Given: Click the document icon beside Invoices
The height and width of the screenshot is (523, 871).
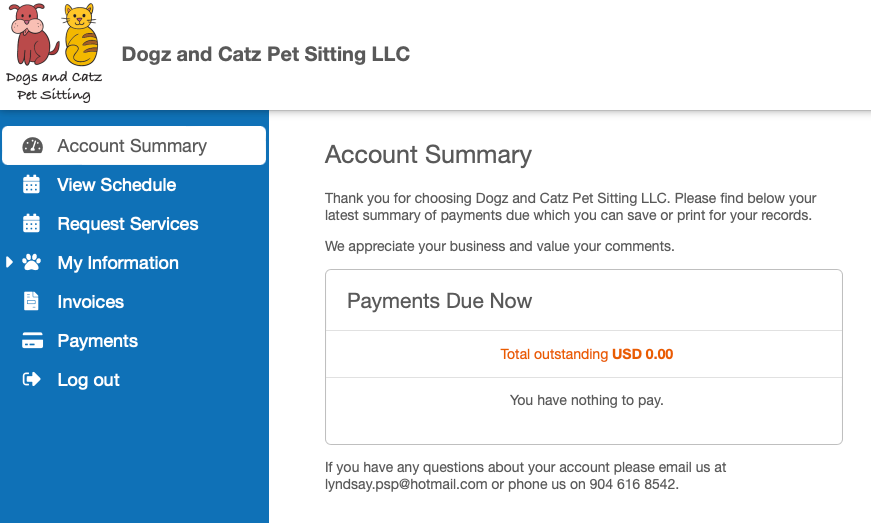Looking at the screenshot, I should [31, 301].
